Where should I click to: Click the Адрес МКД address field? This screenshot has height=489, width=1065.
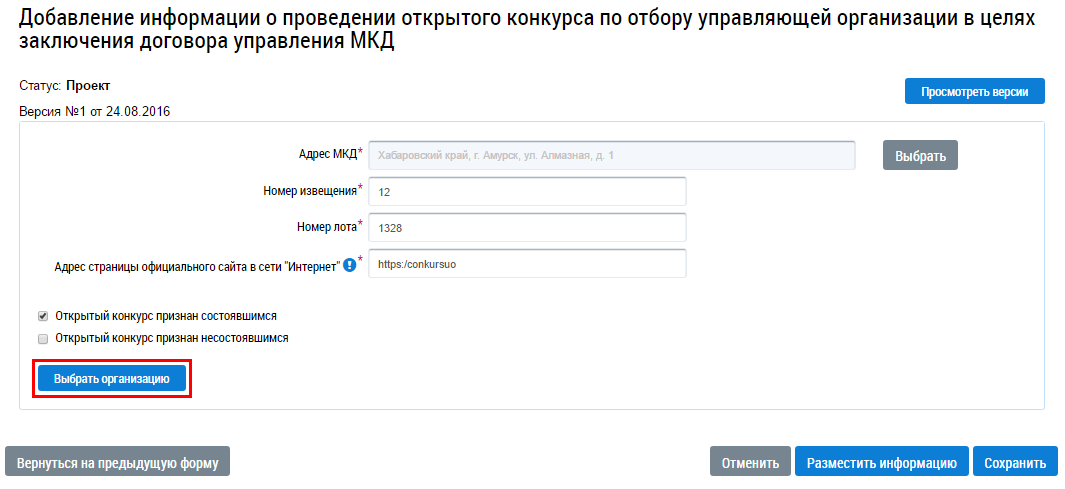(611, 156)
